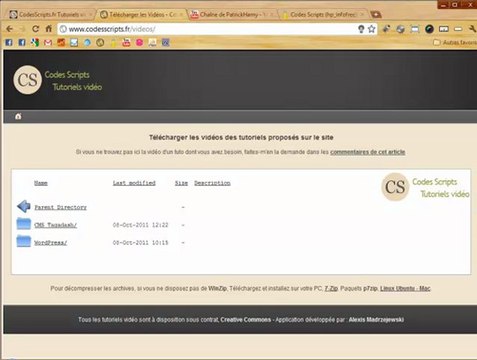Bookmark this page with the star icon
Image resolution: width=477 pixels, height=360 pixels.
click(371, 29)
